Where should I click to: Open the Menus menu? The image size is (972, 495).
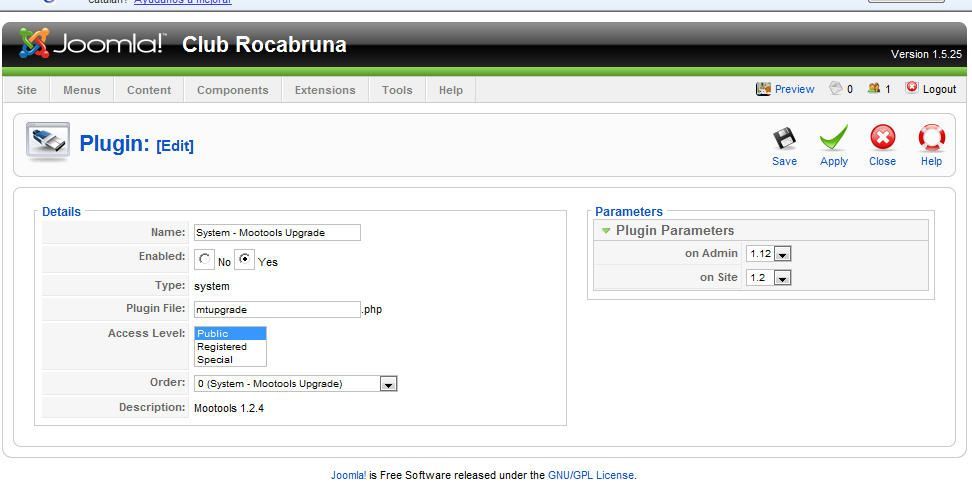coord(82,90)
